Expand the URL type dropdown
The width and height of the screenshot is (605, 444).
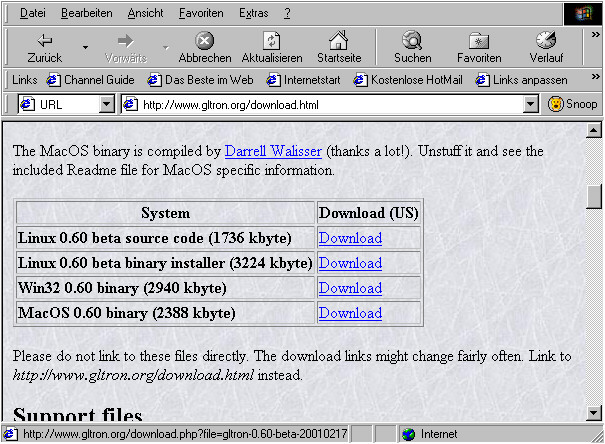(x=107, y=104)
